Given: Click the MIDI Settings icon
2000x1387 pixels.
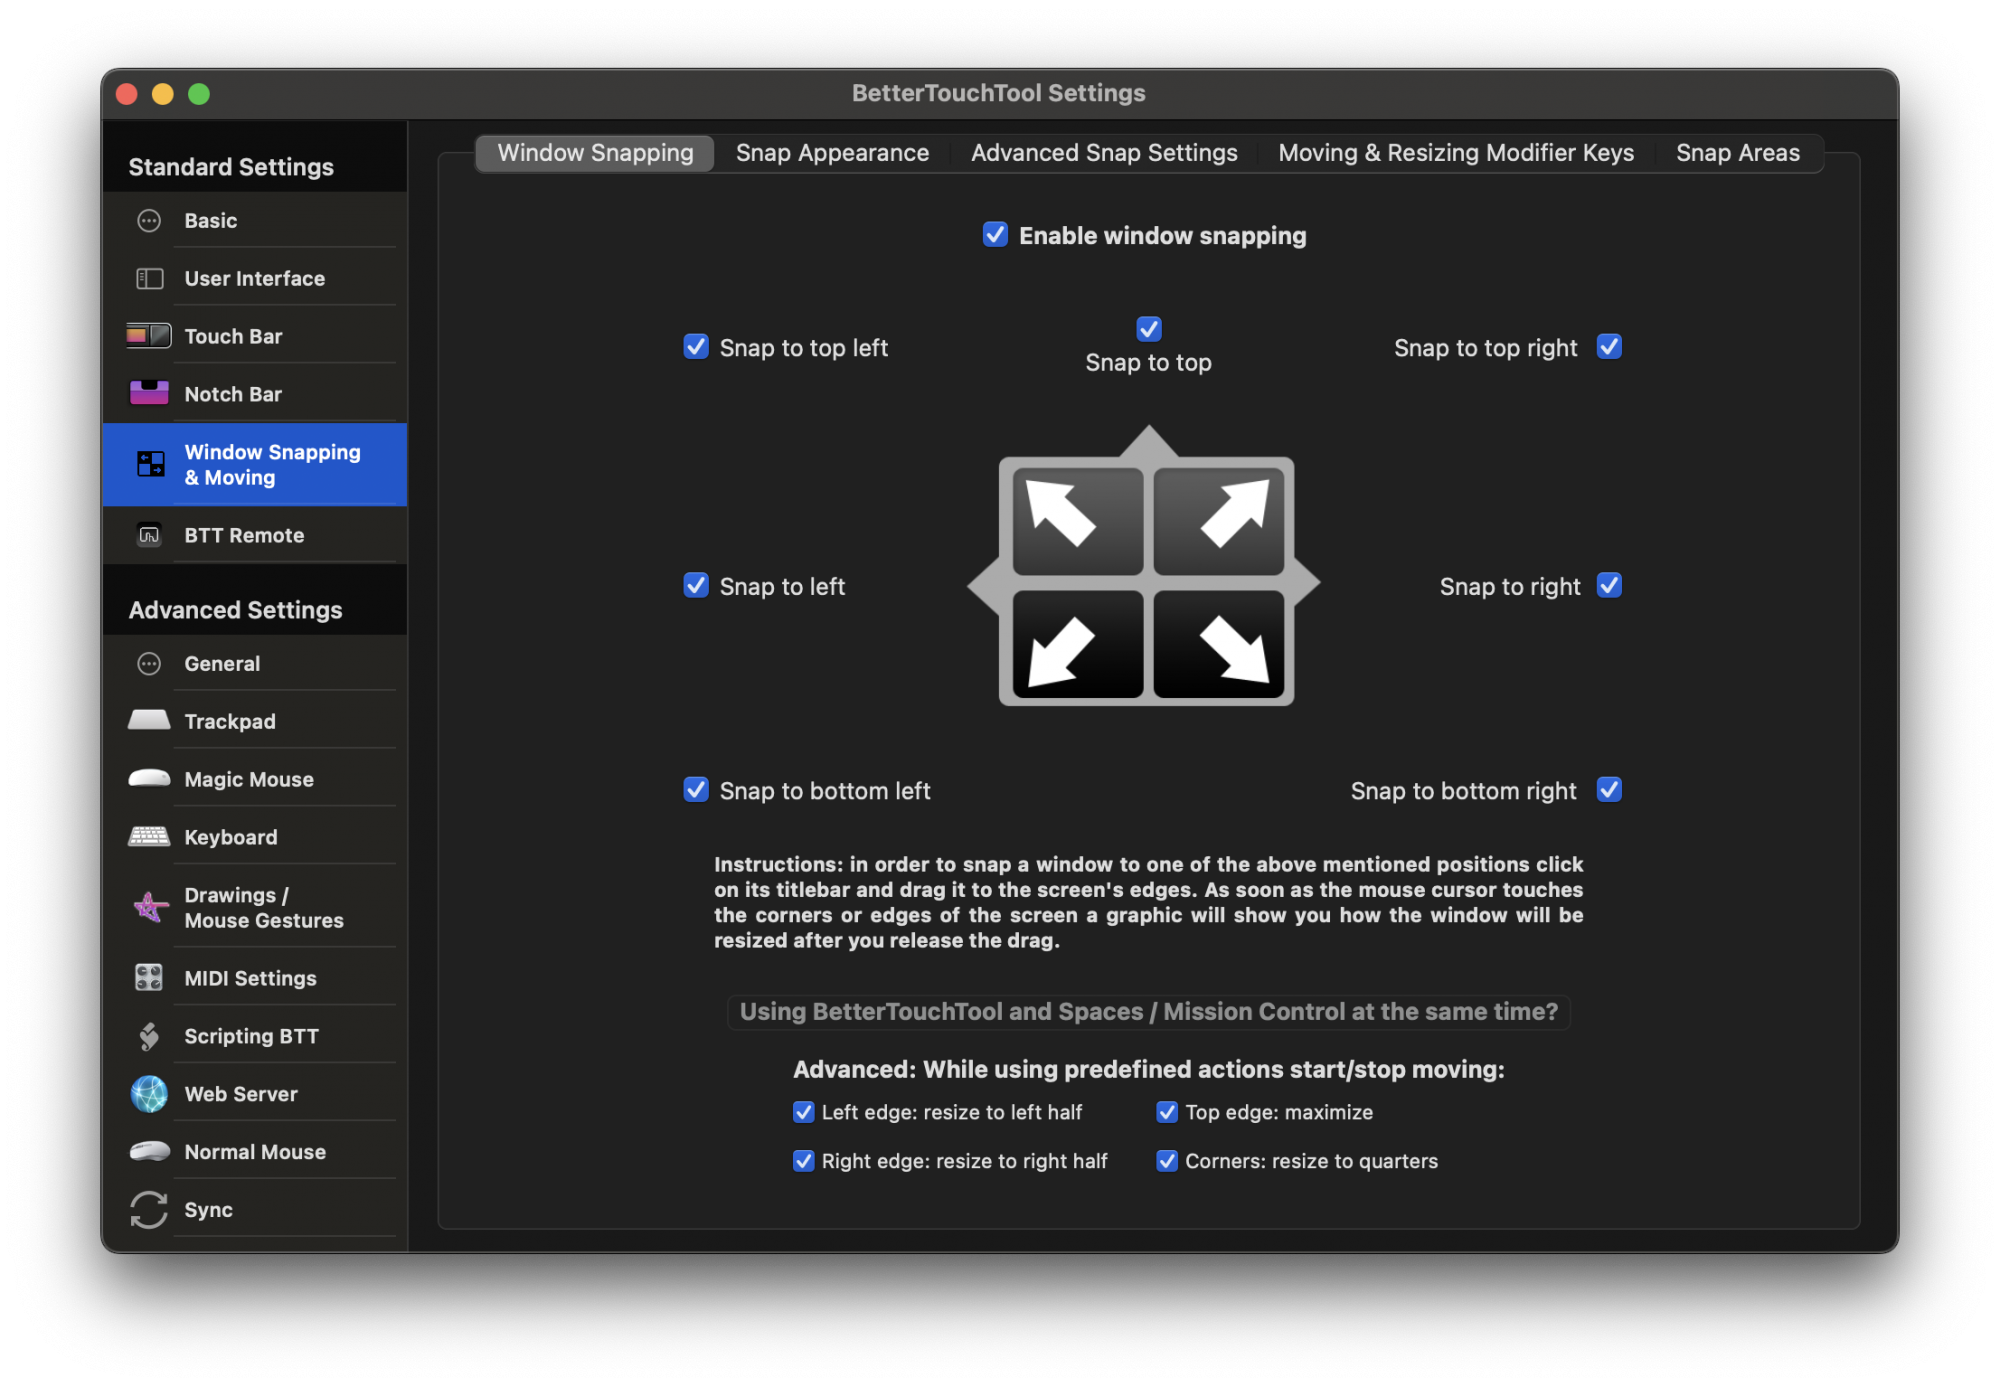Looking at the screenshot, I should click(x=149, y=977).
